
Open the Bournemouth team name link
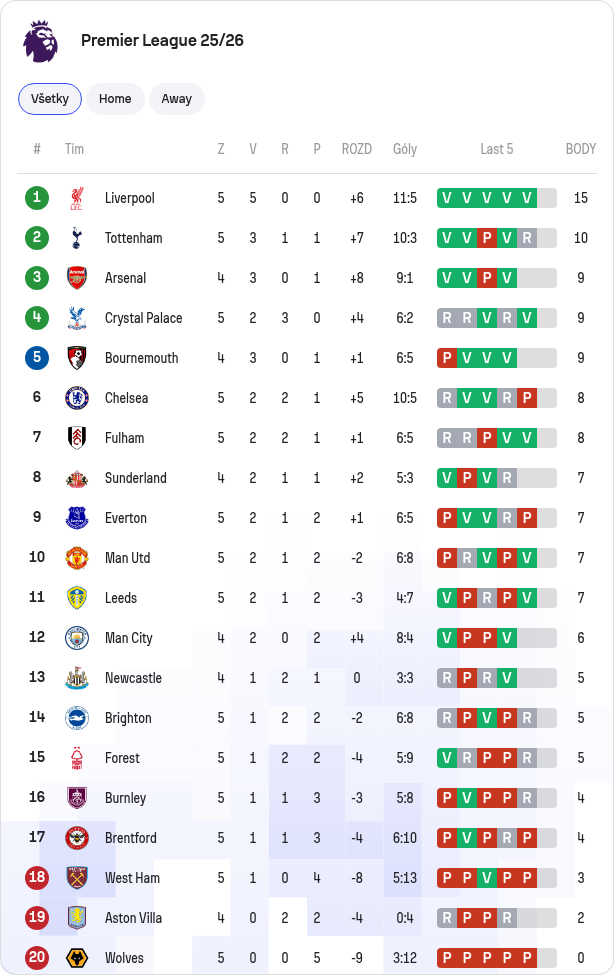(x=142, y=358)
